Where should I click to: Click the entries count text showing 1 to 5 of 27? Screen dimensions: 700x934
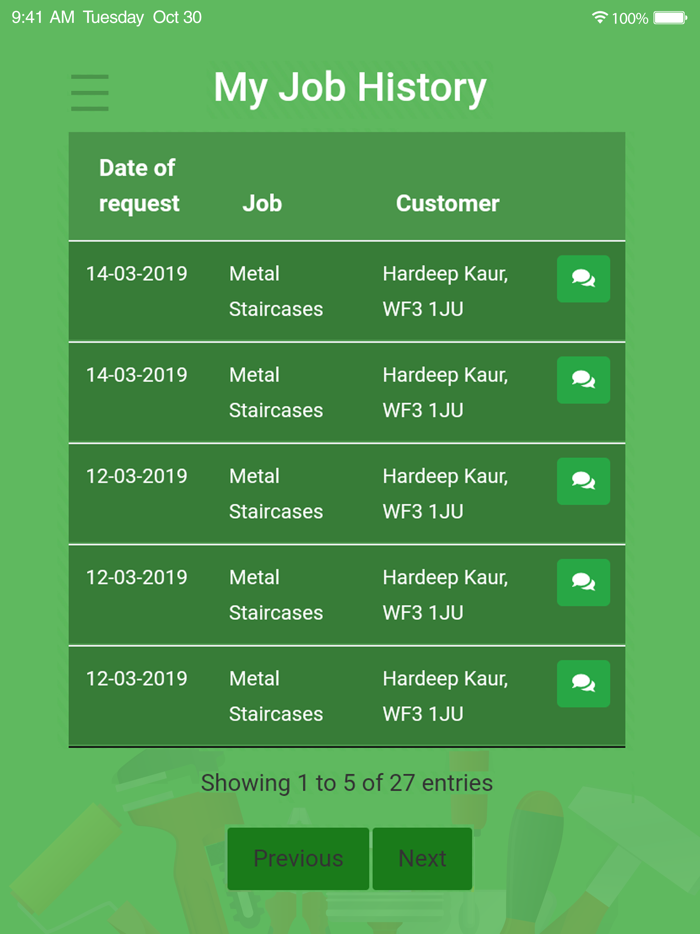coord(346,783)
